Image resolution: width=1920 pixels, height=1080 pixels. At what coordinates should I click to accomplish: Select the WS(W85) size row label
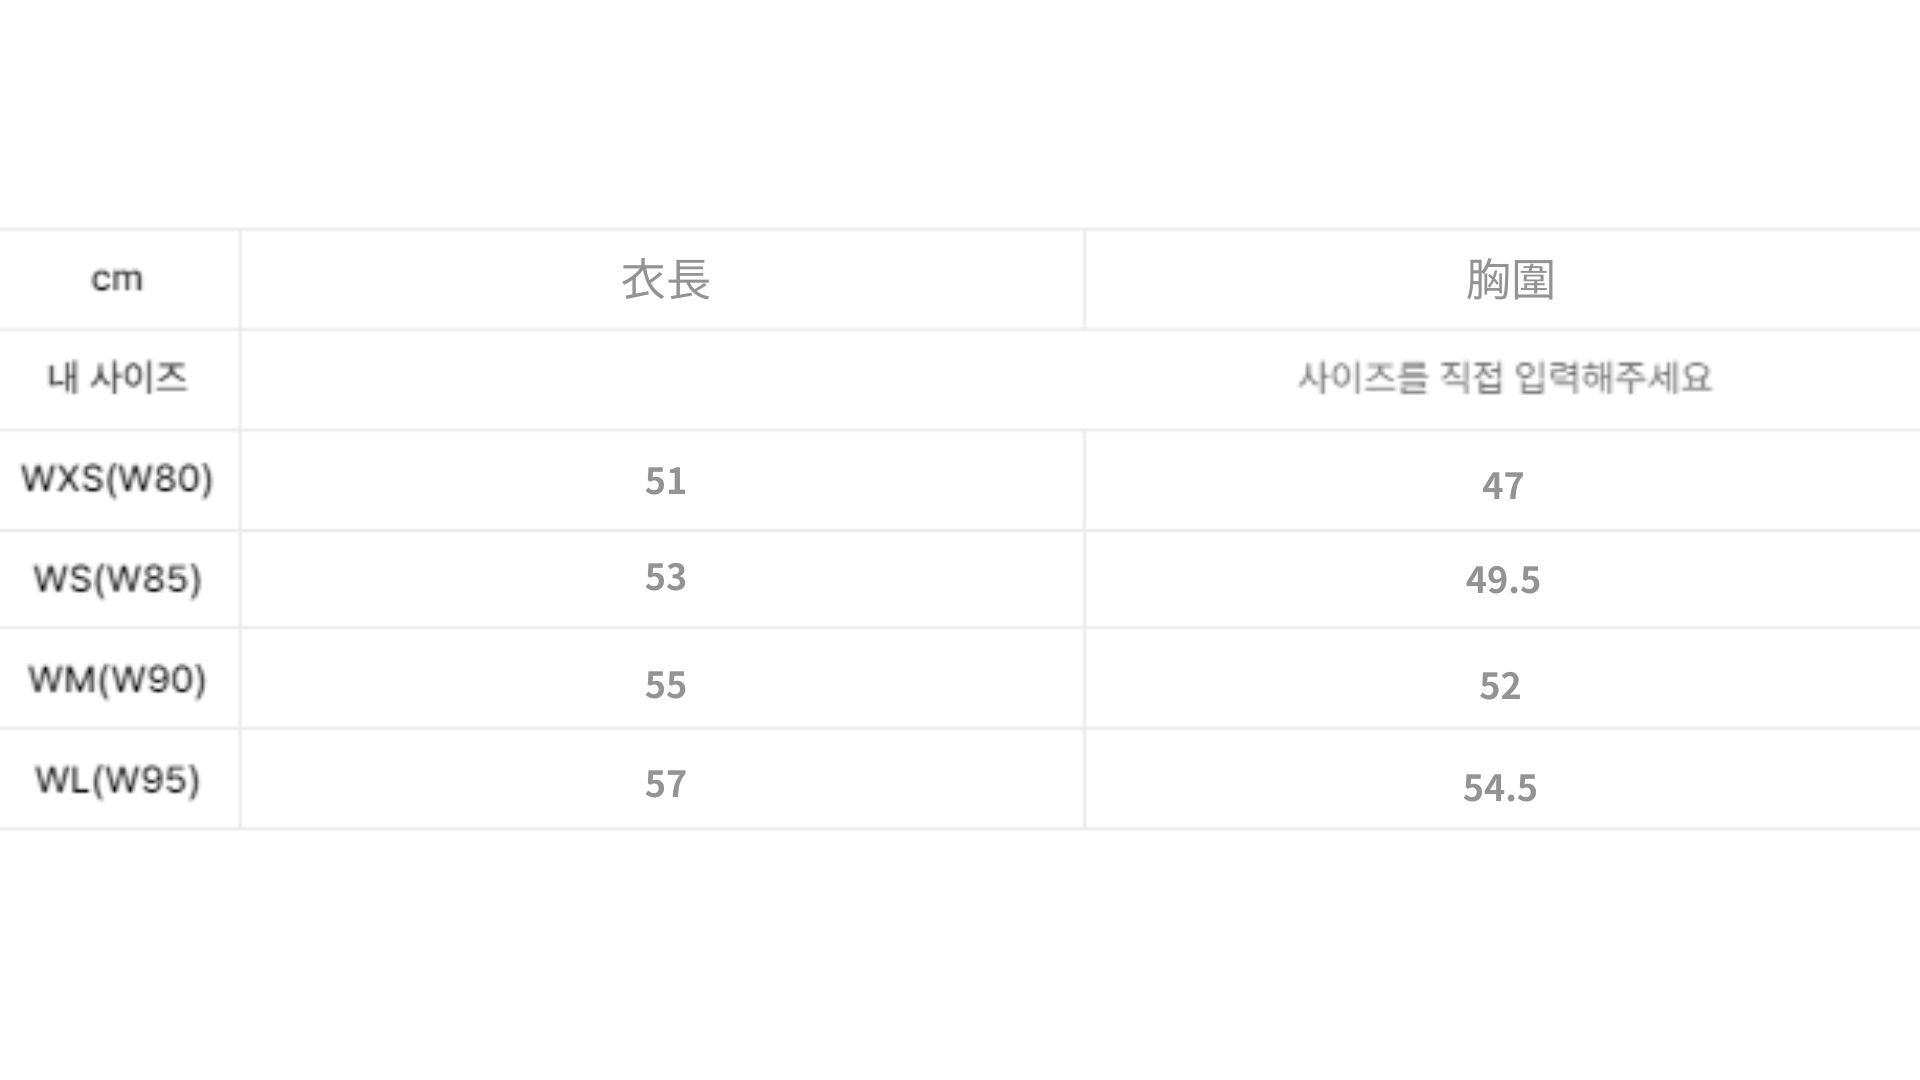[x=117, y=579]
